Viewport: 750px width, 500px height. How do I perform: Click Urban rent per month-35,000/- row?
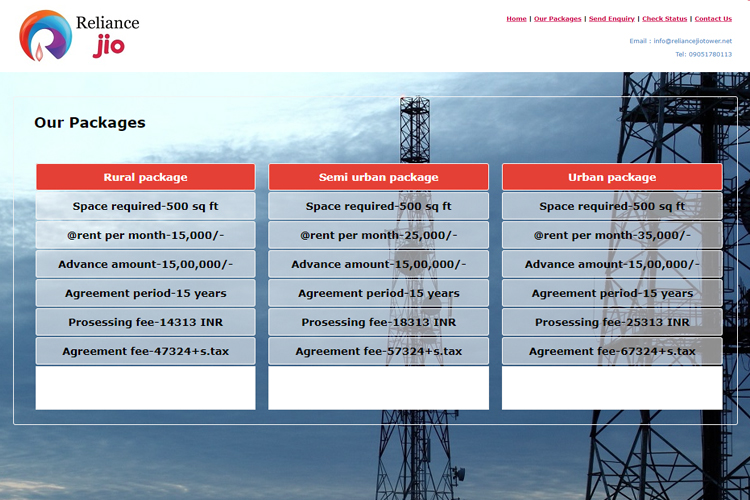pyautogui.click(x=612, y=235)
